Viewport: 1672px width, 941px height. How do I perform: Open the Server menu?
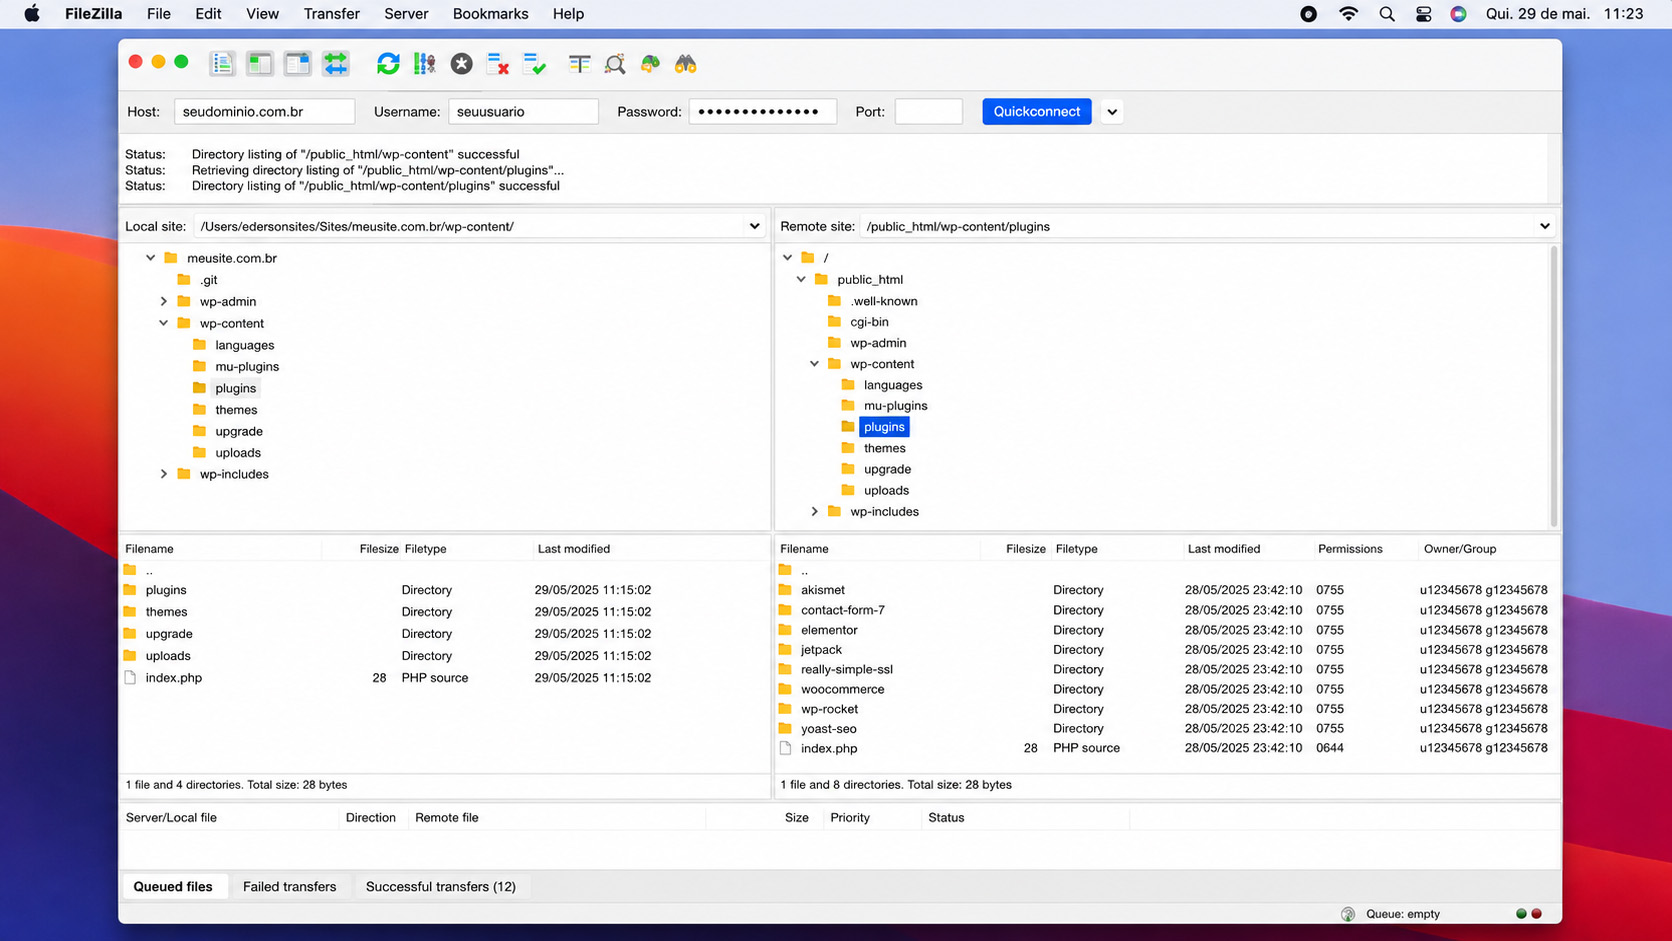[x=406, y=14]
